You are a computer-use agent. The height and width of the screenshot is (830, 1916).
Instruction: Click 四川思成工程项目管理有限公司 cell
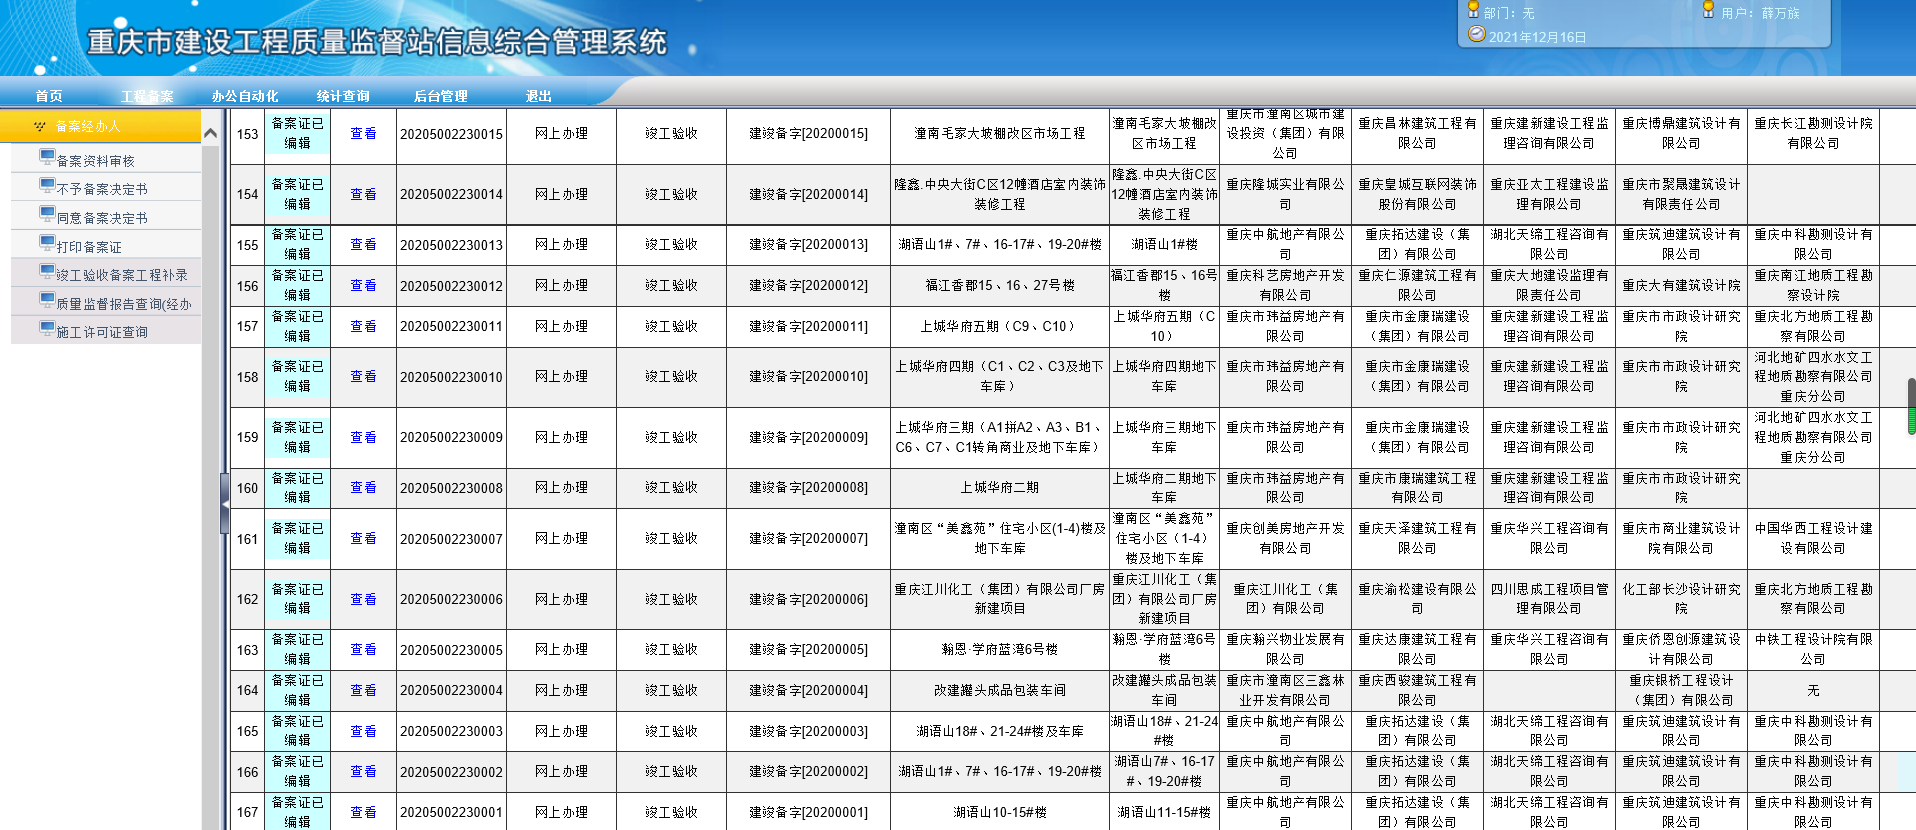pos(1549,599)
